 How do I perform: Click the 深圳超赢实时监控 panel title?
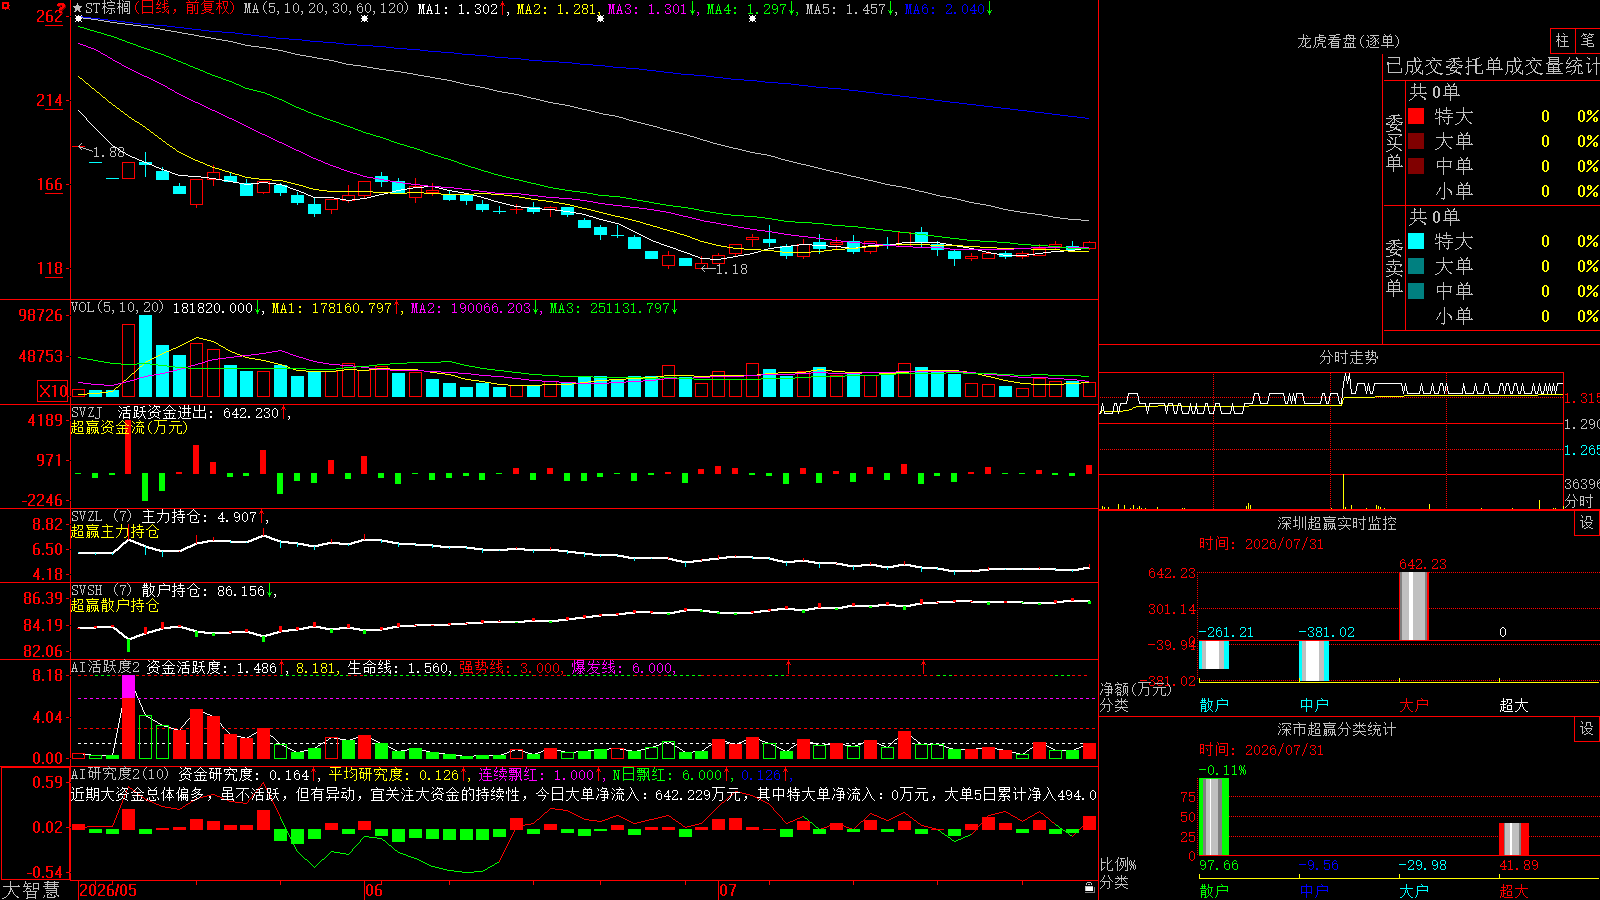(x=1337, y=523)
